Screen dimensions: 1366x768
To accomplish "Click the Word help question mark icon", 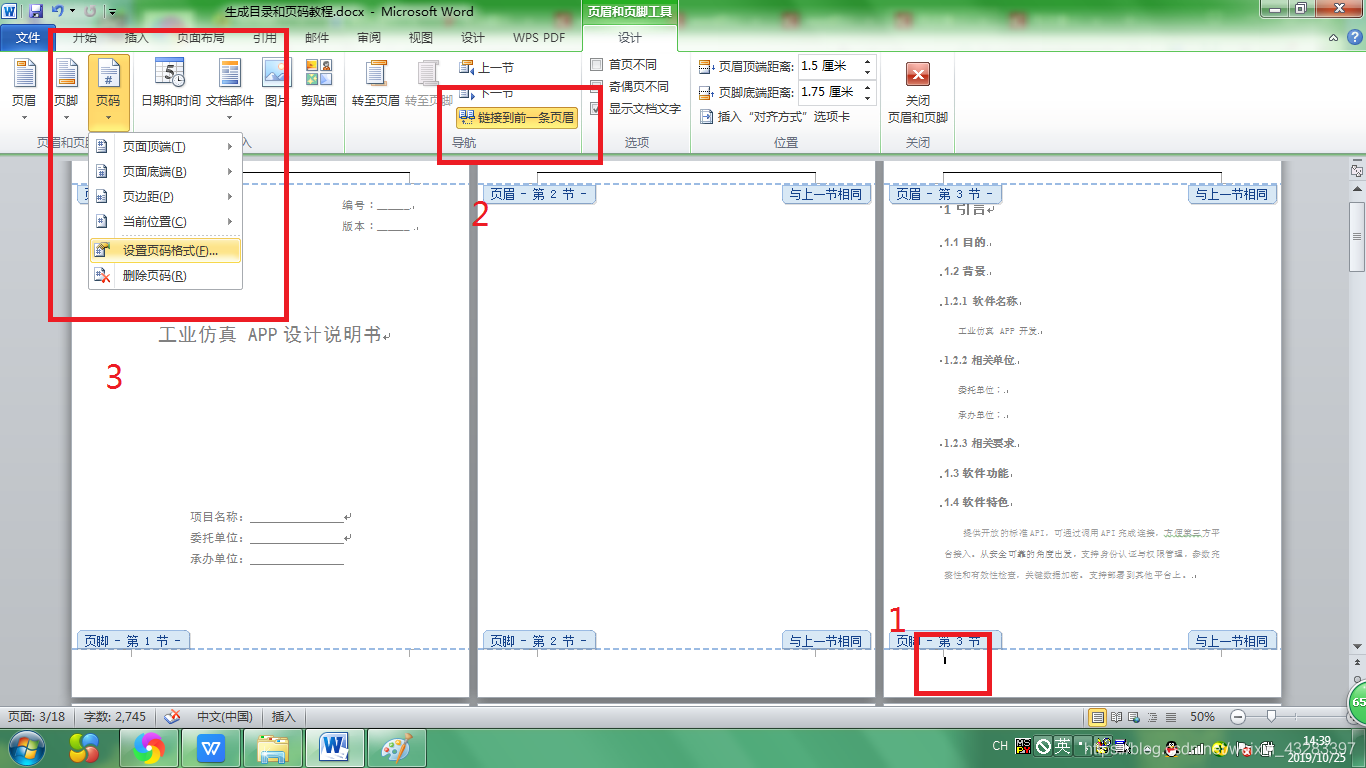I will [x=1354, y=37].
